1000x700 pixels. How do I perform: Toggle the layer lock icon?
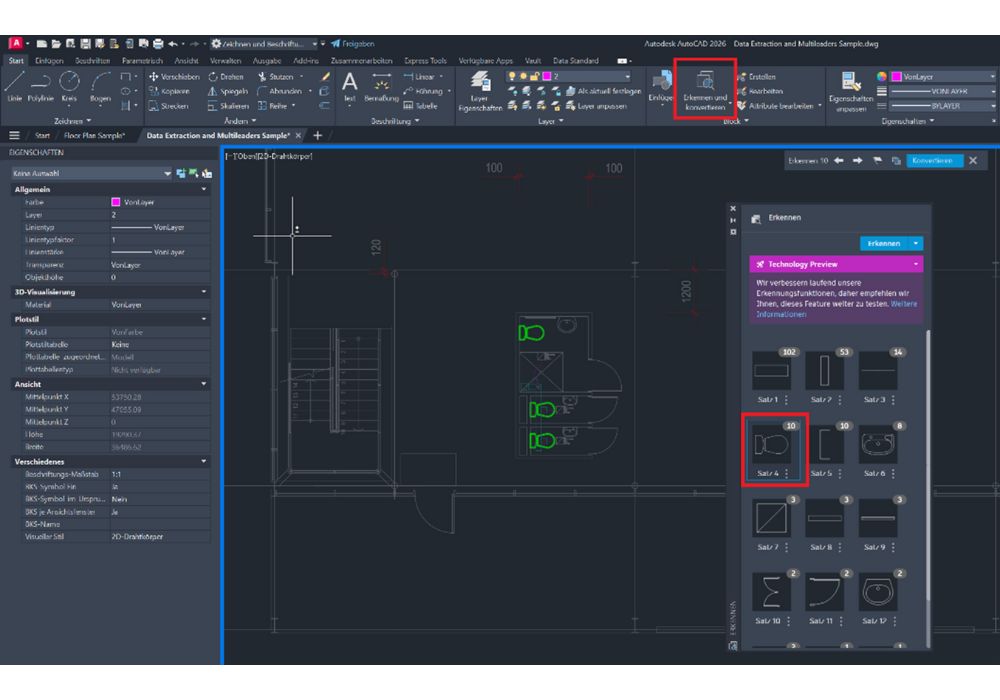click(536, 76)
